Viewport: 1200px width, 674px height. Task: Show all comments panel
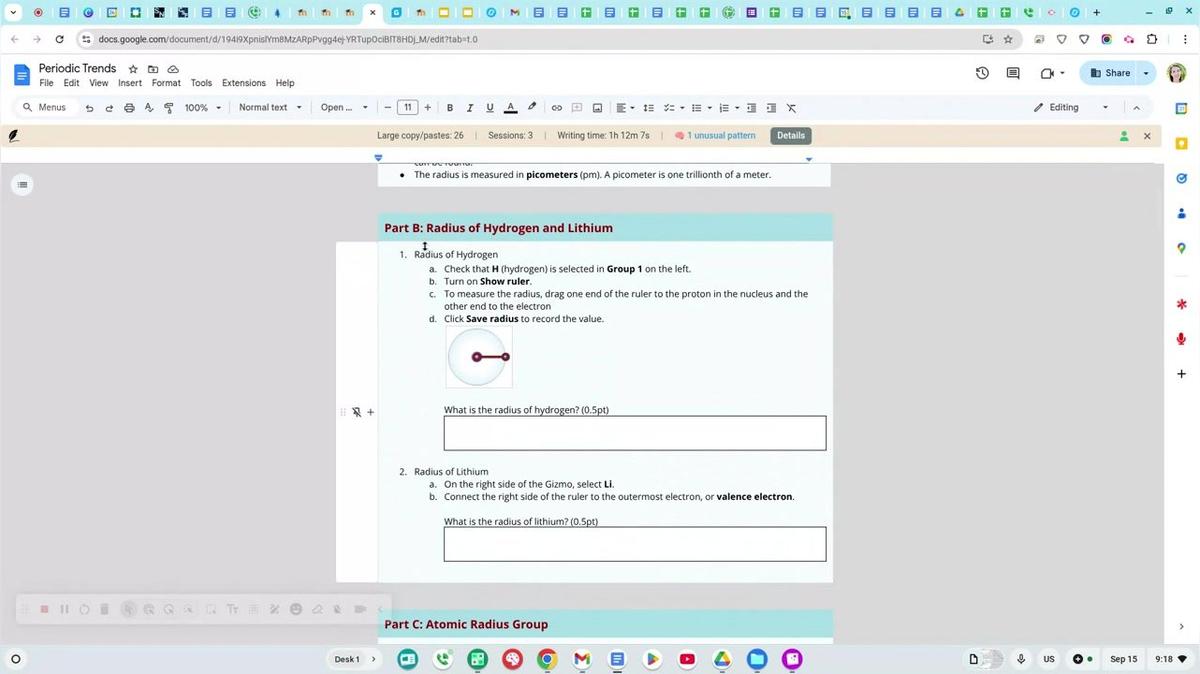(1012, 73)
